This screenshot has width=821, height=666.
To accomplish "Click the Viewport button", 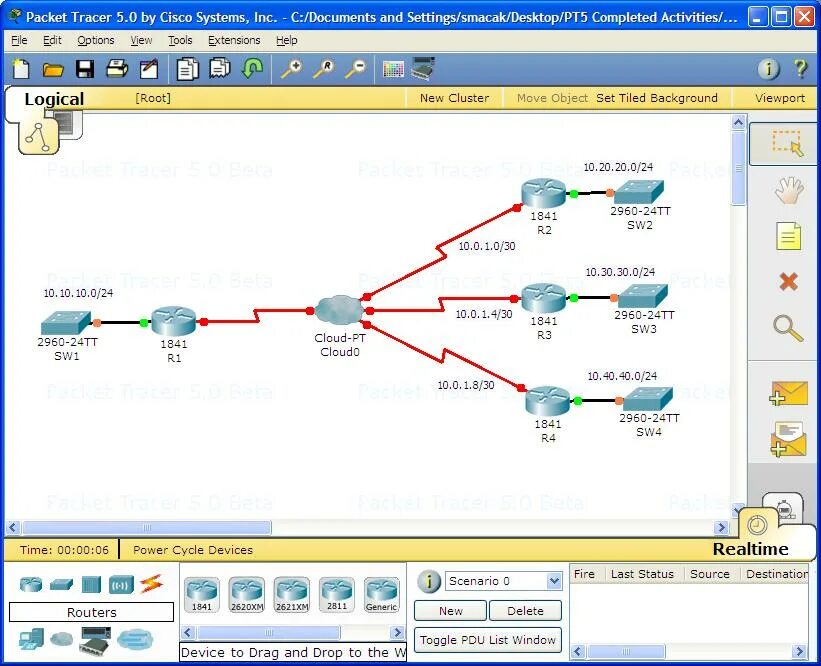I will point(780,98).
